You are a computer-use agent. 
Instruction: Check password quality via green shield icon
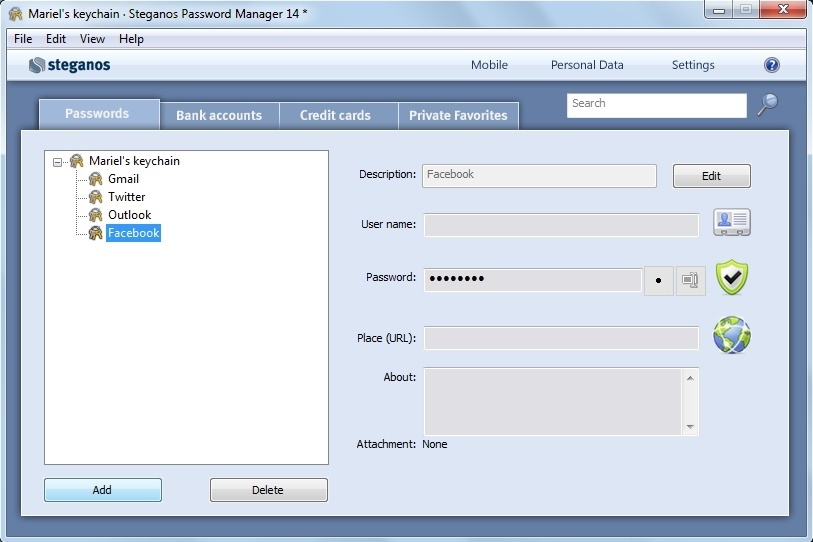point(732,277)
